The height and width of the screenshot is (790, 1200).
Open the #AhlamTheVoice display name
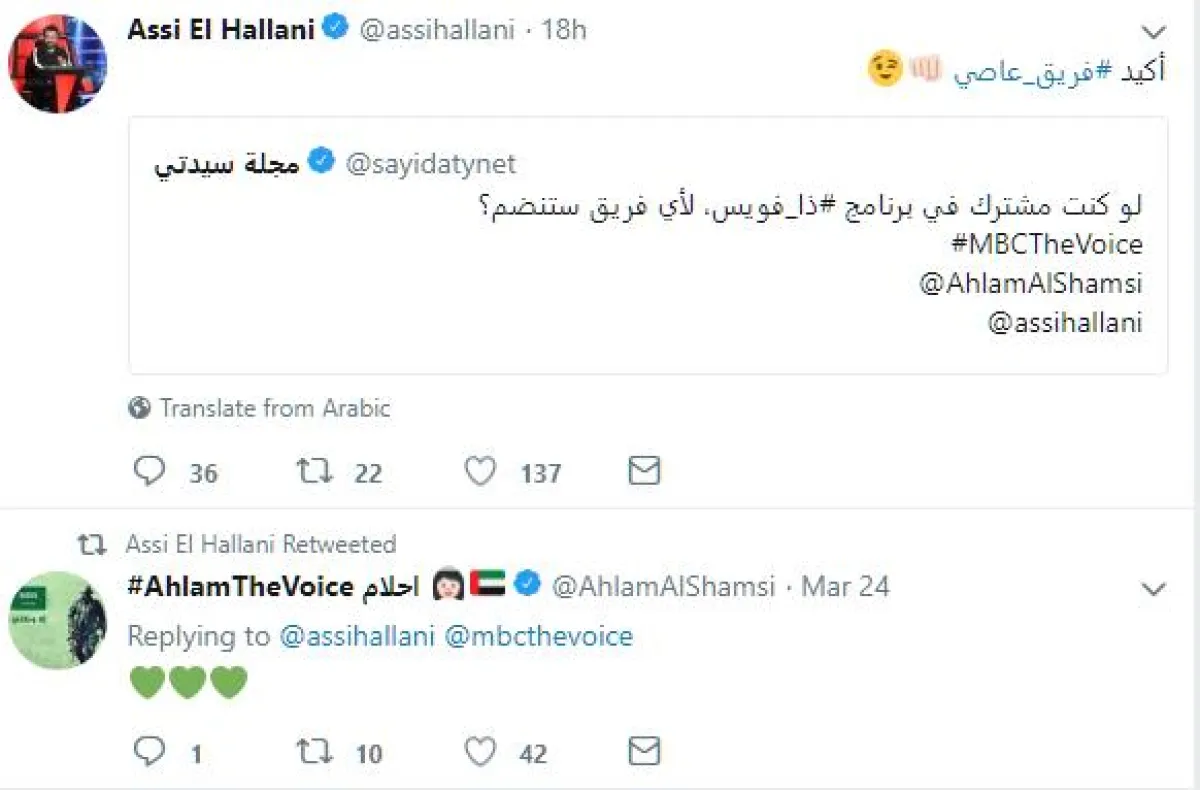click(x=241, y=586)
